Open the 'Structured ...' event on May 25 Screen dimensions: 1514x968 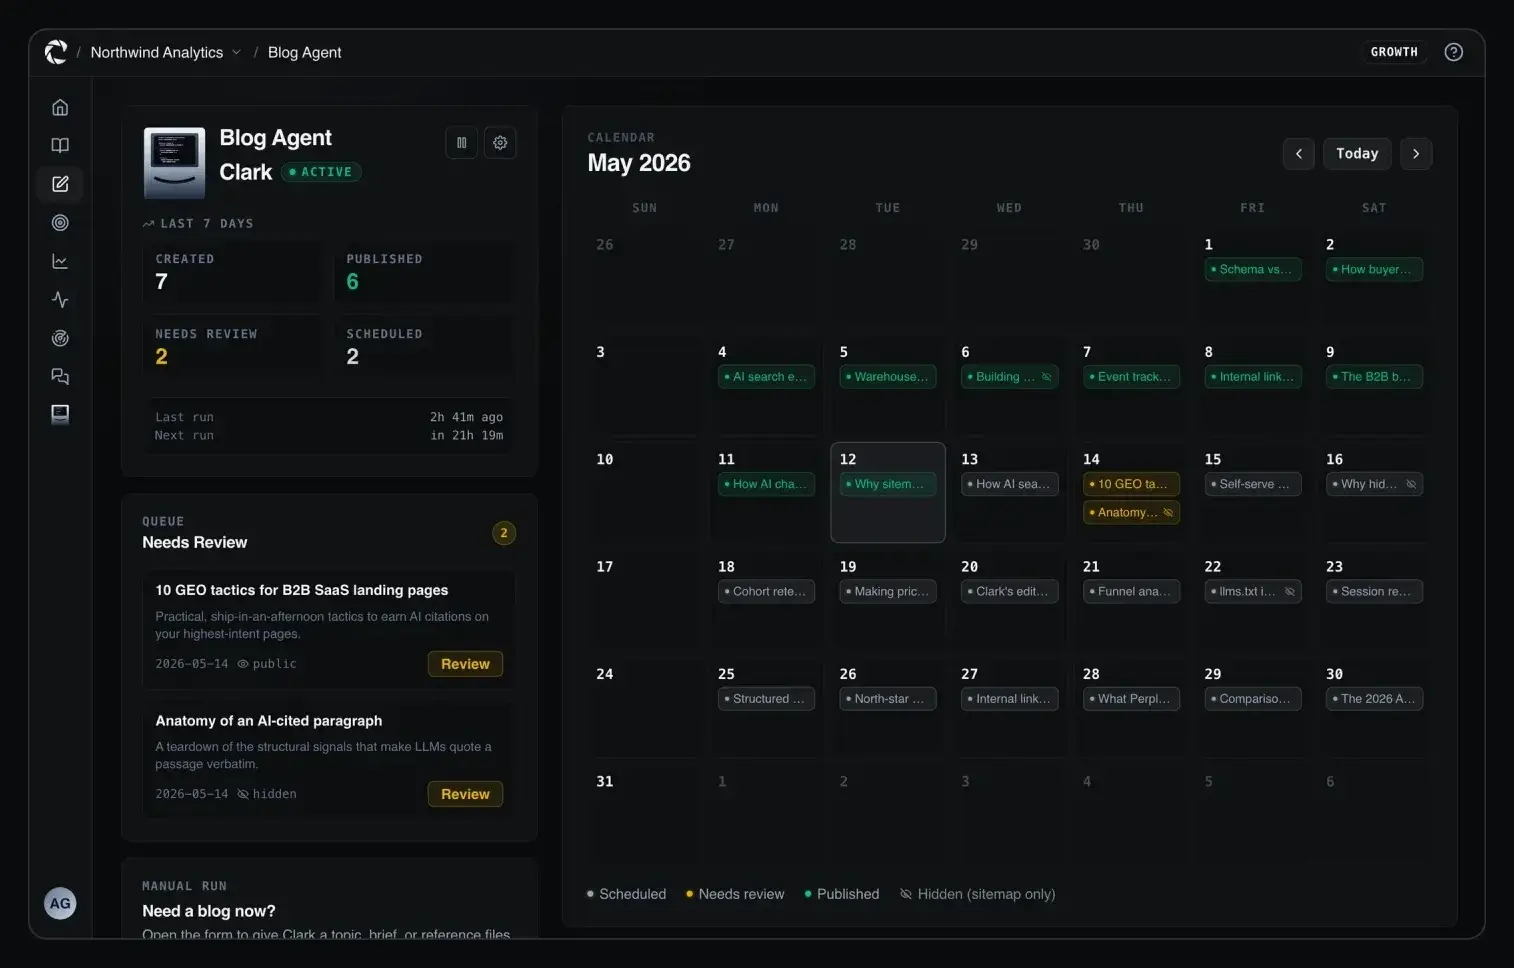coord(766,699)
